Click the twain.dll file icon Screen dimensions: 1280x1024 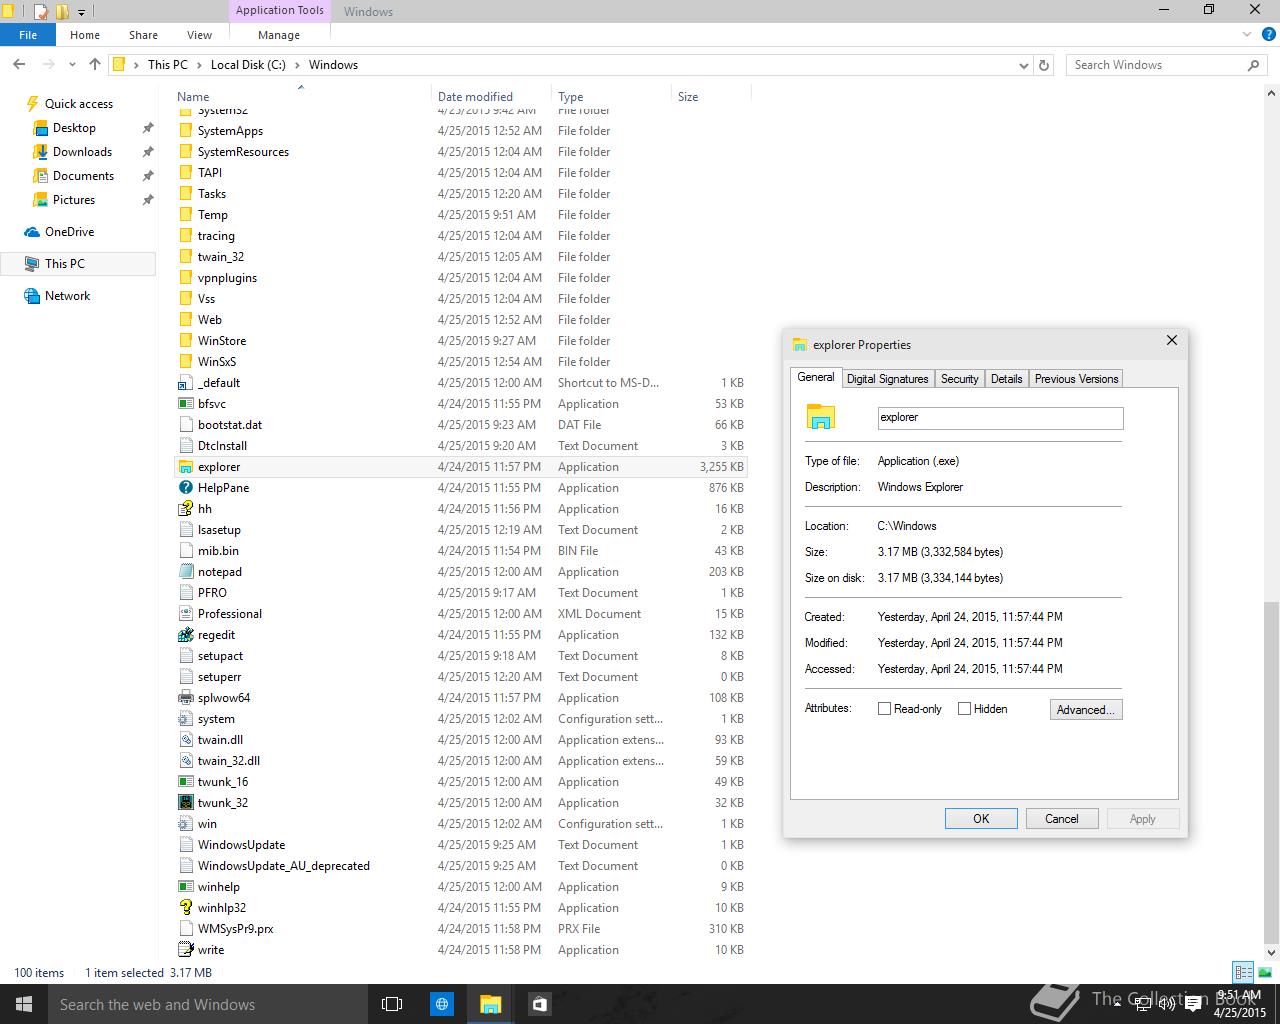click(185, 740)
